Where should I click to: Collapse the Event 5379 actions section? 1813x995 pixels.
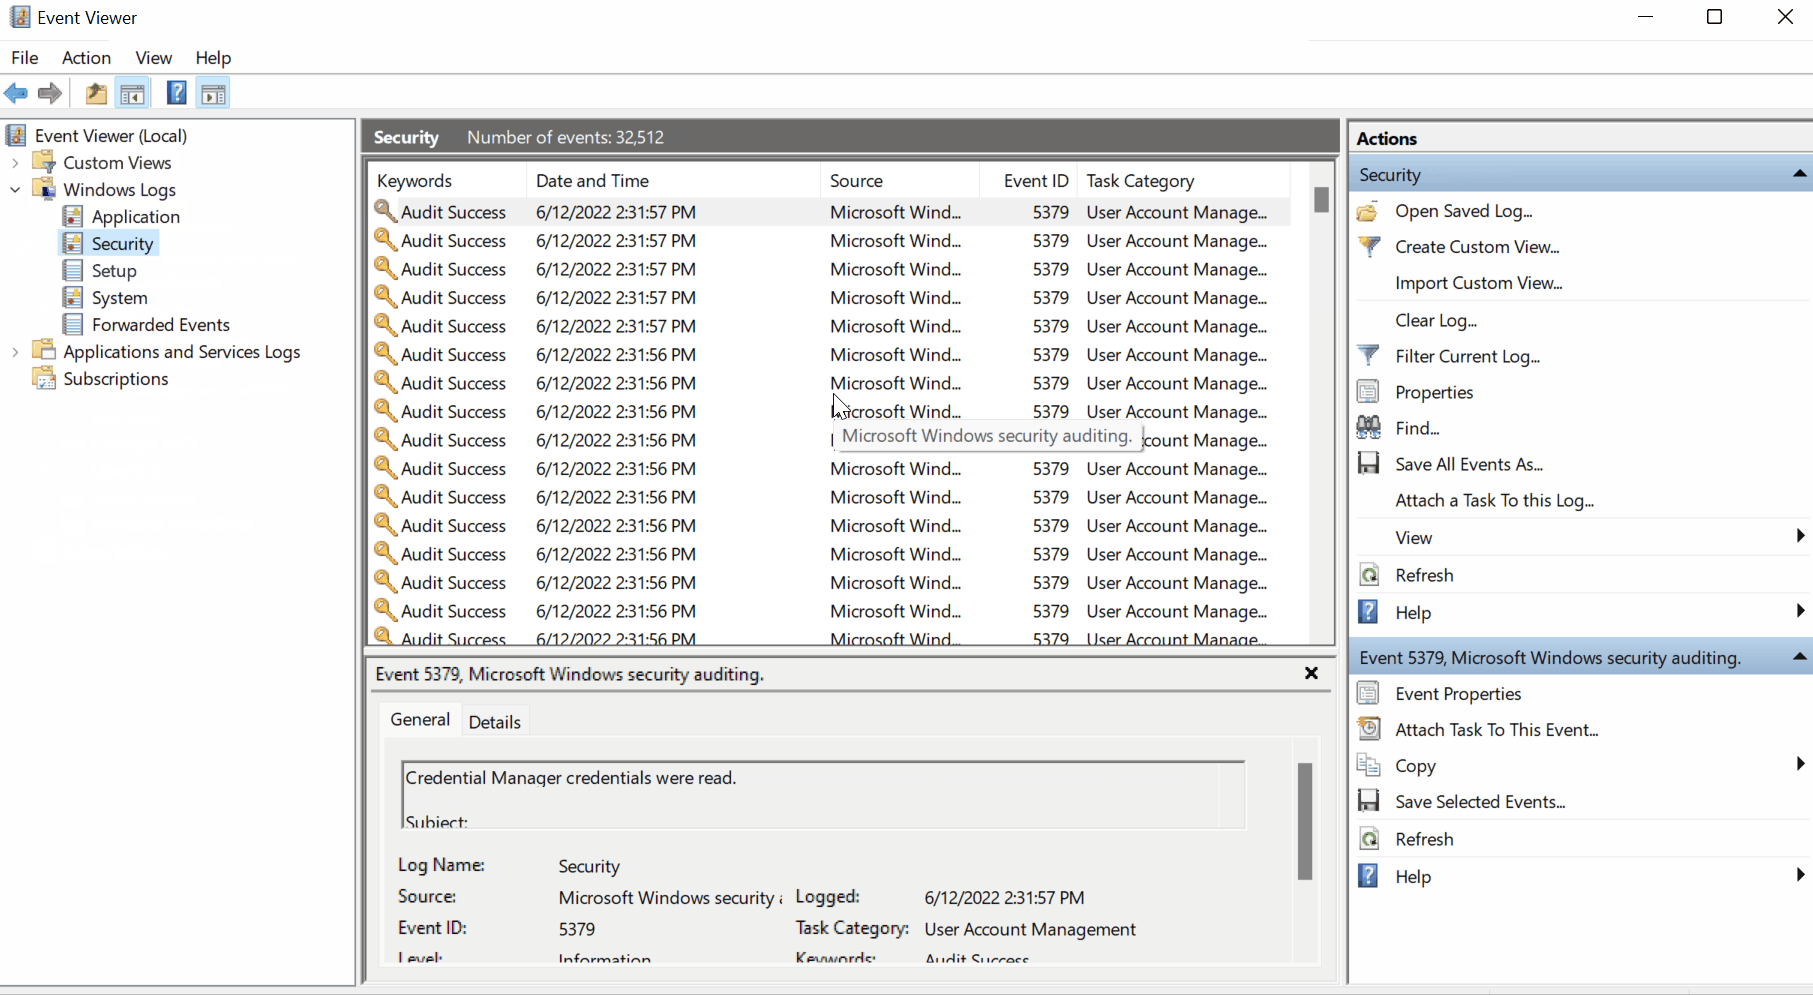1799,658
